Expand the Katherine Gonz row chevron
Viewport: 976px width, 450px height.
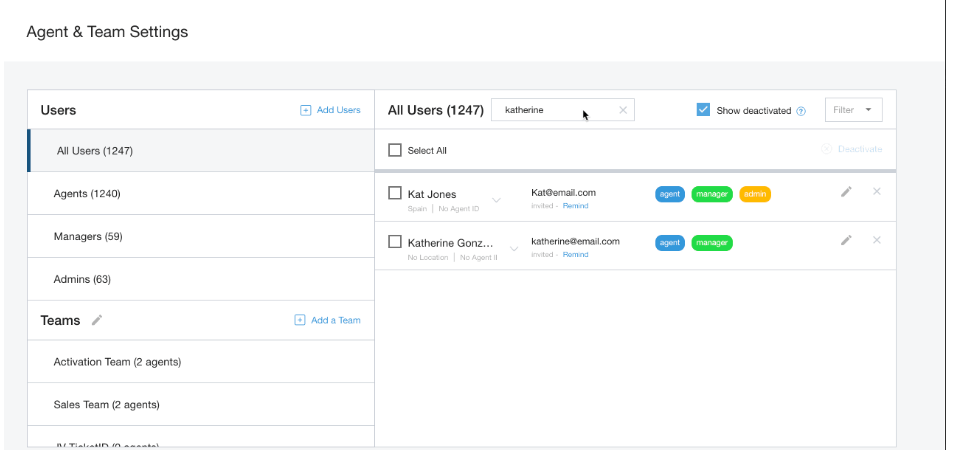click(514, 248)
